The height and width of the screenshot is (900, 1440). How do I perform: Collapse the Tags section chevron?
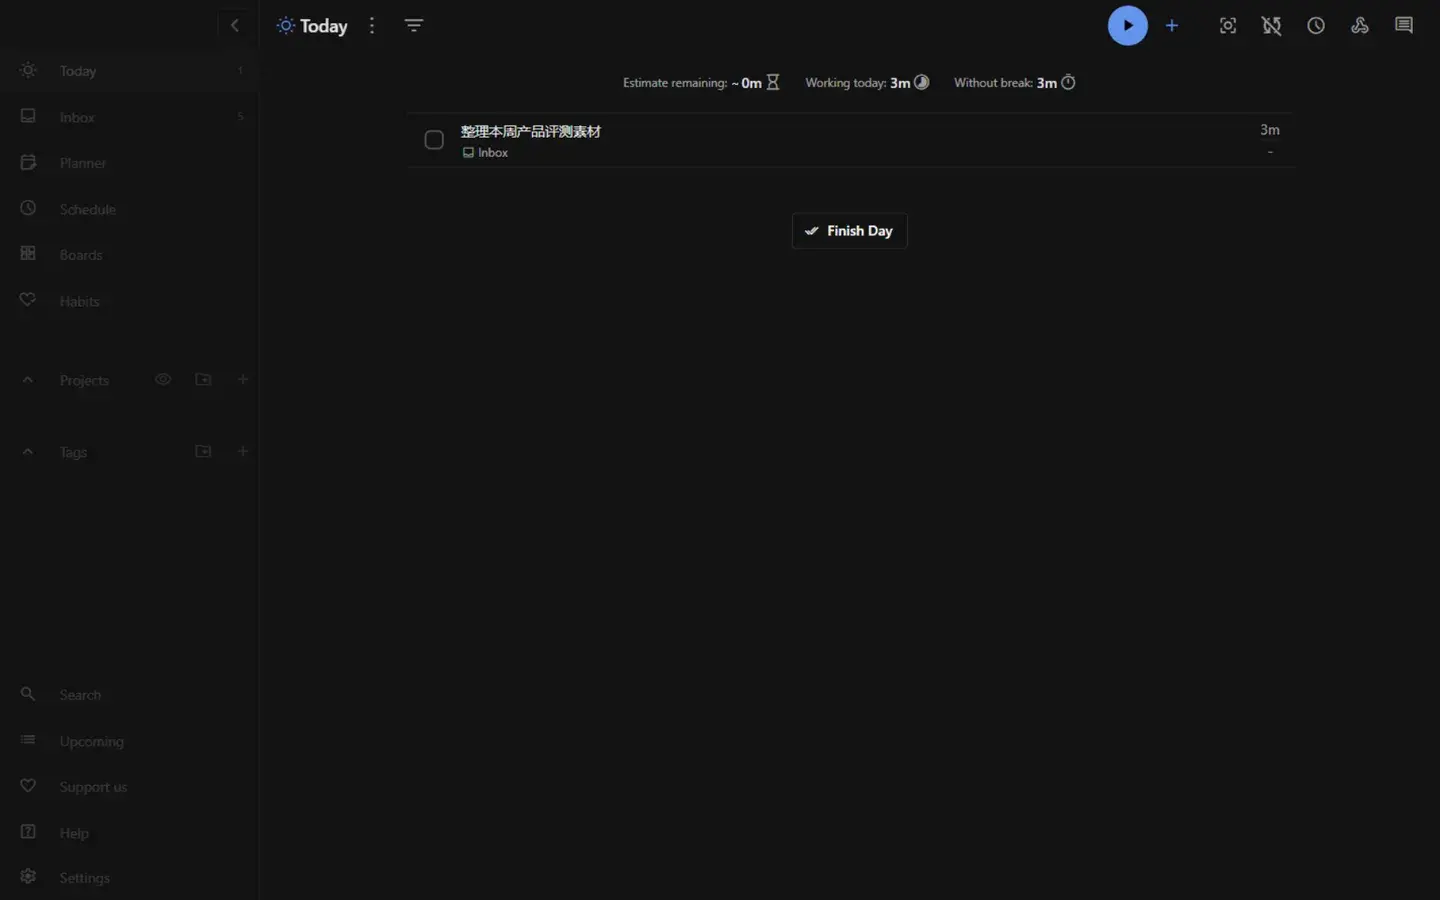28,452
